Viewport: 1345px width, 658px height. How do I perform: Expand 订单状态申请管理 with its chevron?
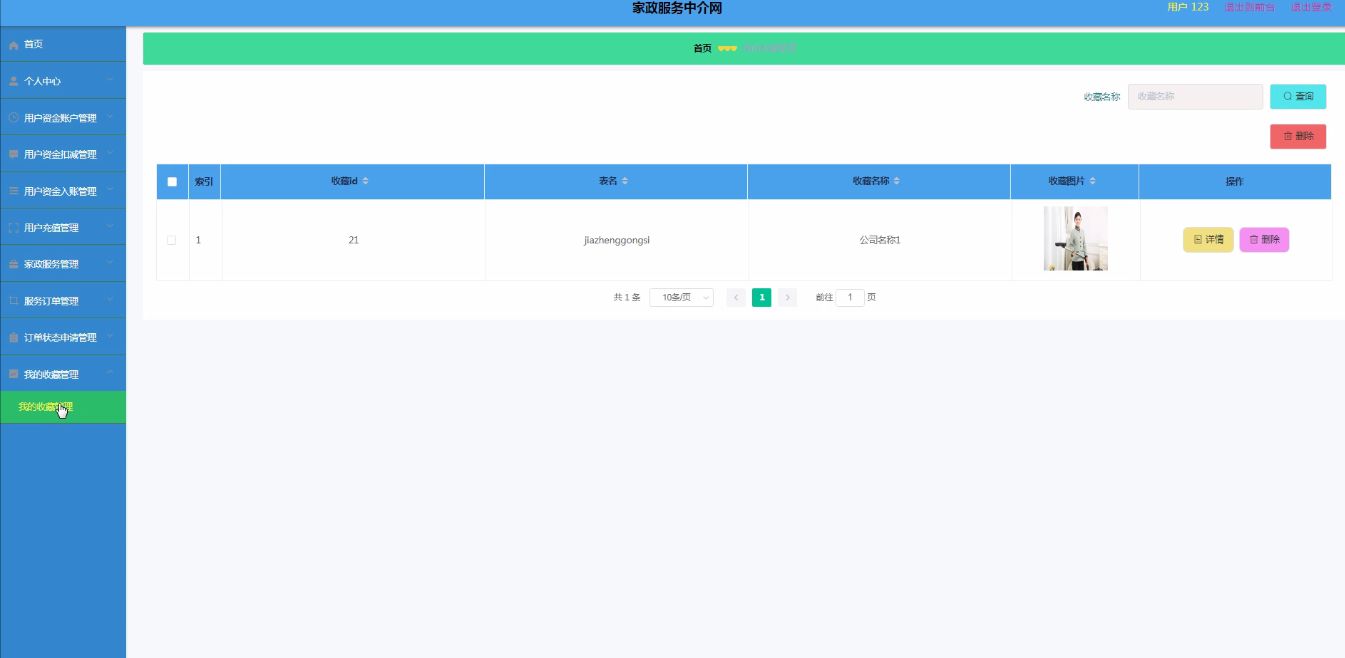point(110,337)
